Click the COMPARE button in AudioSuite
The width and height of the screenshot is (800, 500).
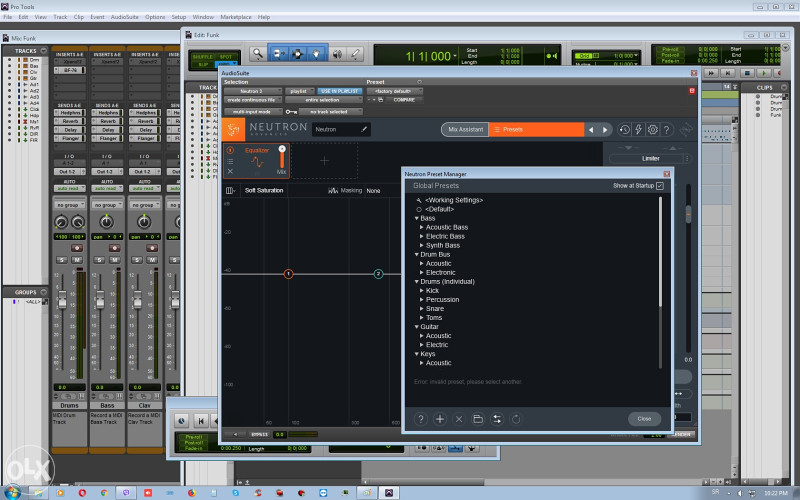pyautogui.click(x=404, y=100)
